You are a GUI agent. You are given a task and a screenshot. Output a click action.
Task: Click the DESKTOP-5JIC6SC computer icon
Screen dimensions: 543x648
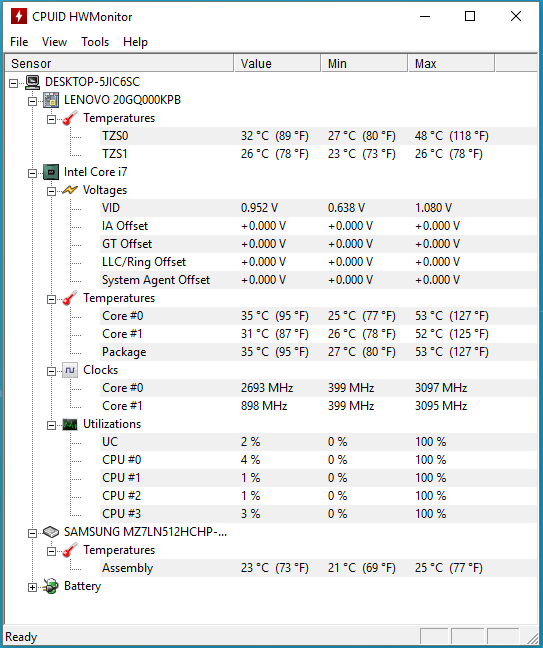[33, 82]
